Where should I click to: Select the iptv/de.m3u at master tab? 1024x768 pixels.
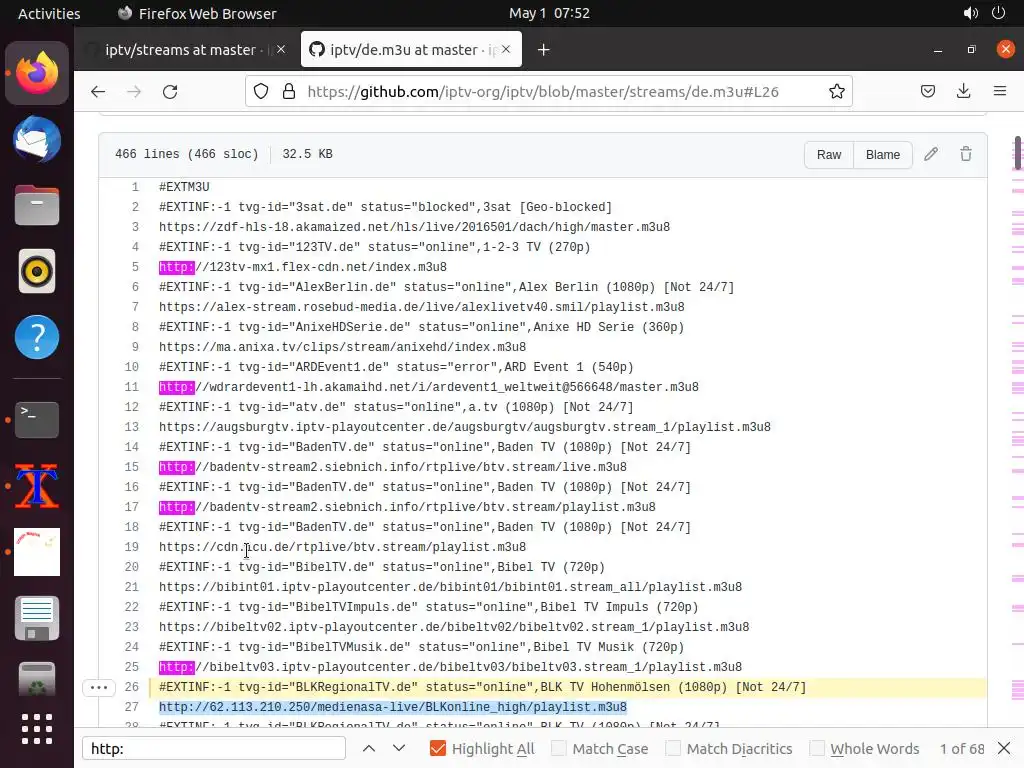(x=411, y=50)
